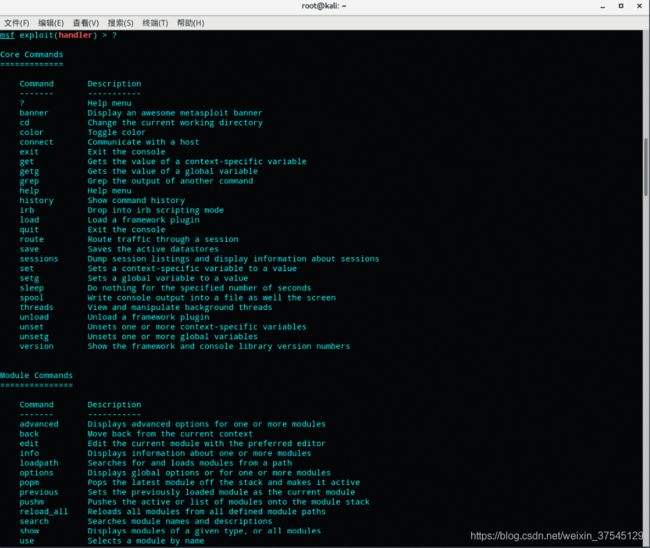Viewport: 650px width, 548px height.
Task: Click the 'pushm' module command
Action: point(32,502)
